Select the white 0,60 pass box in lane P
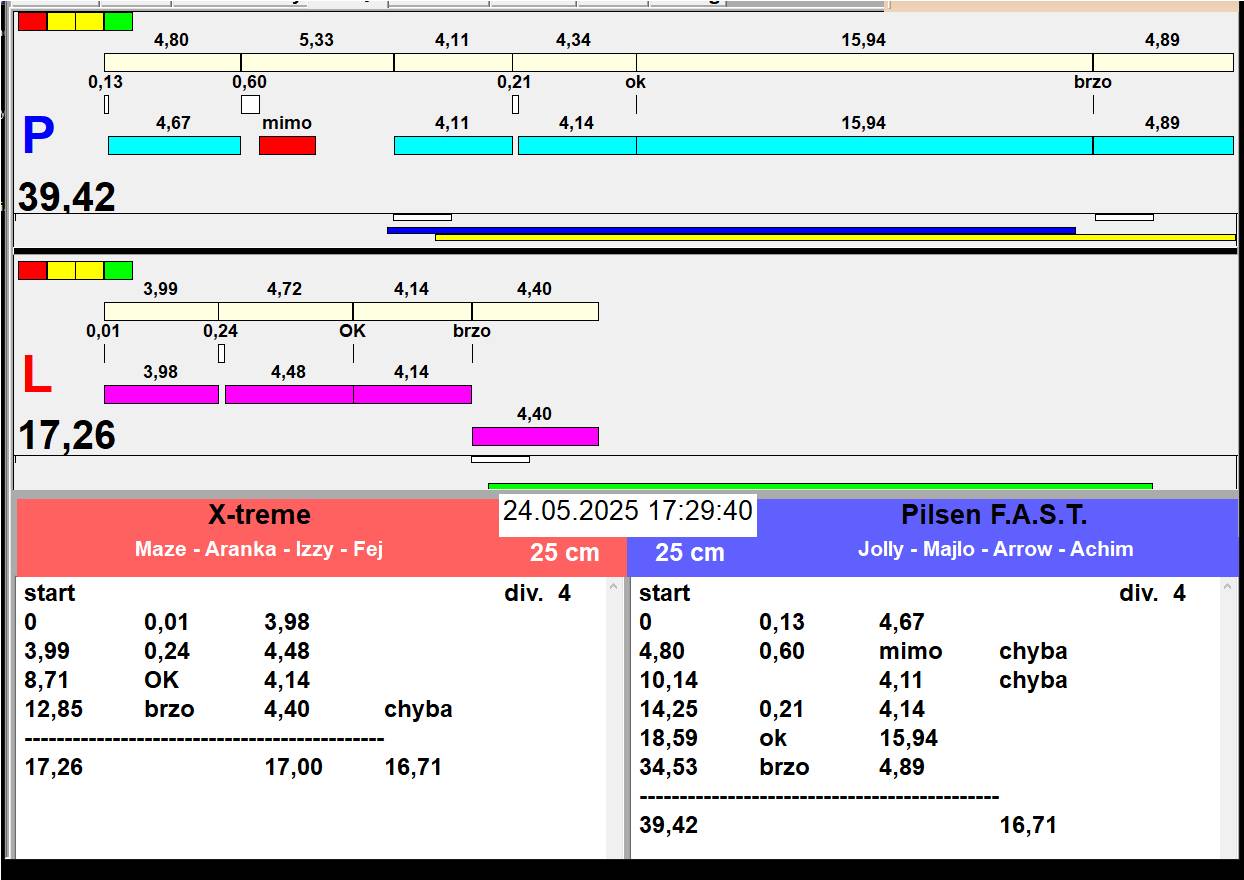This screenshot has height=880, width=1244. coord(250,104)
